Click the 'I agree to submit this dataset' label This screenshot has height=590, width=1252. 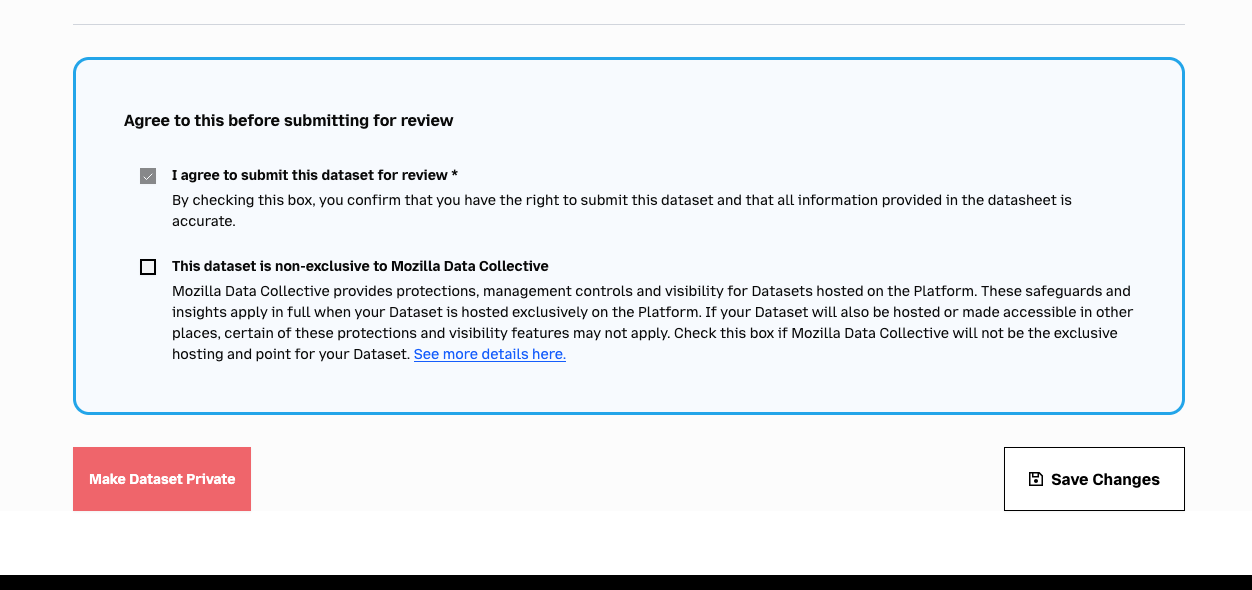[x=315, y=175]
